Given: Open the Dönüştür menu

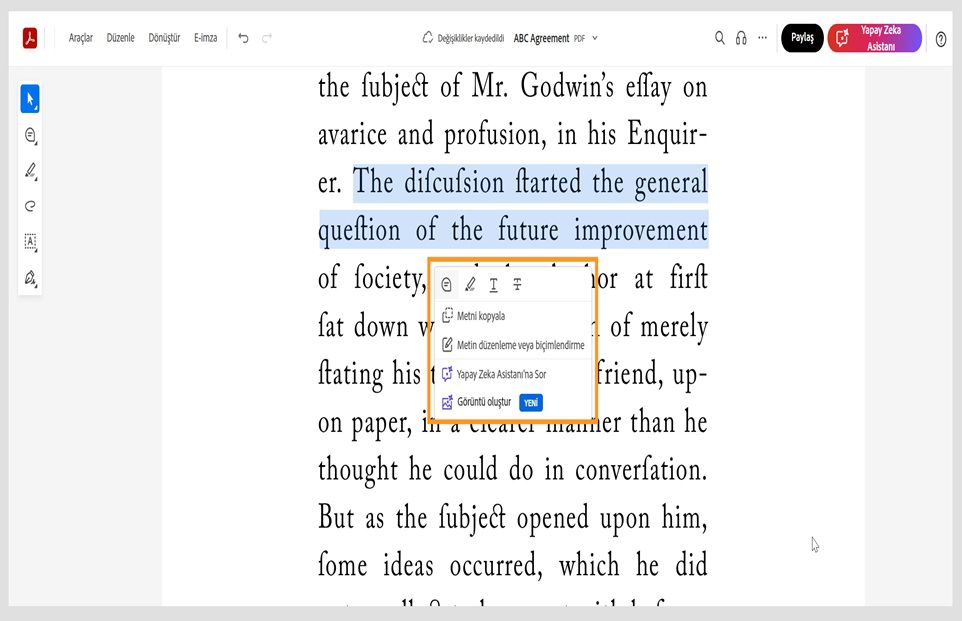Looking at the screenshot, I should click(x=164, y=38).
